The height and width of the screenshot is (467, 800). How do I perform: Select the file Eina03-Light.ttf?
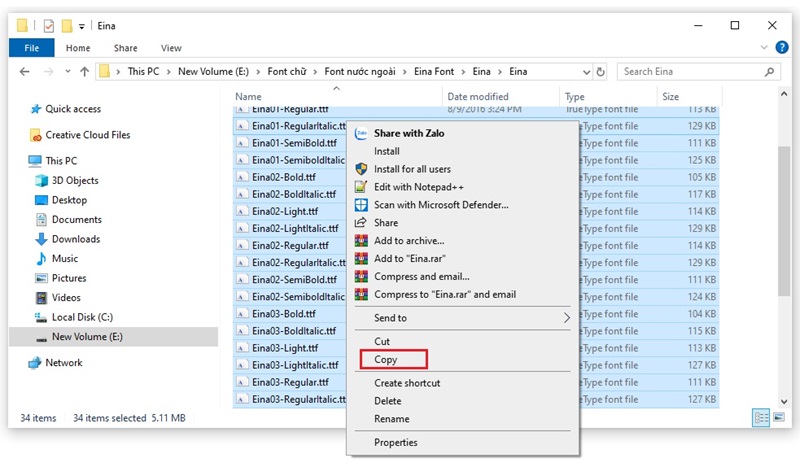click(285, 348)
